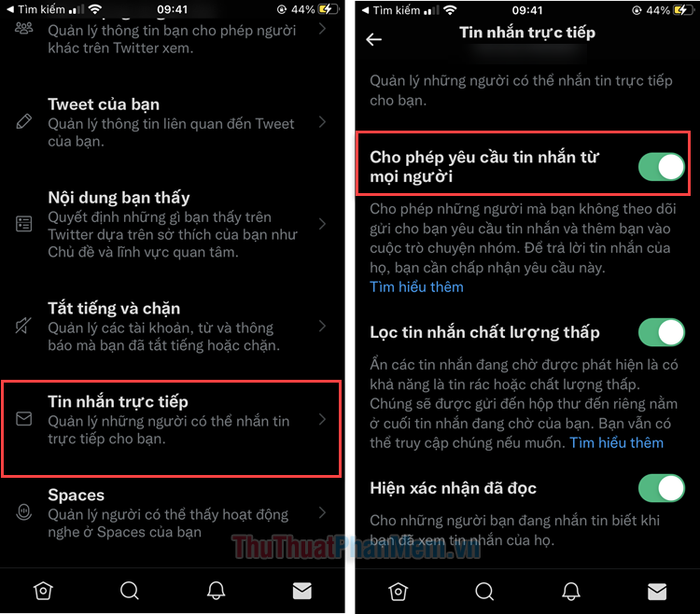The image size is (700, 614).
Task: Turn off Hiện xác nhận đã đọc
Action: 661,488
